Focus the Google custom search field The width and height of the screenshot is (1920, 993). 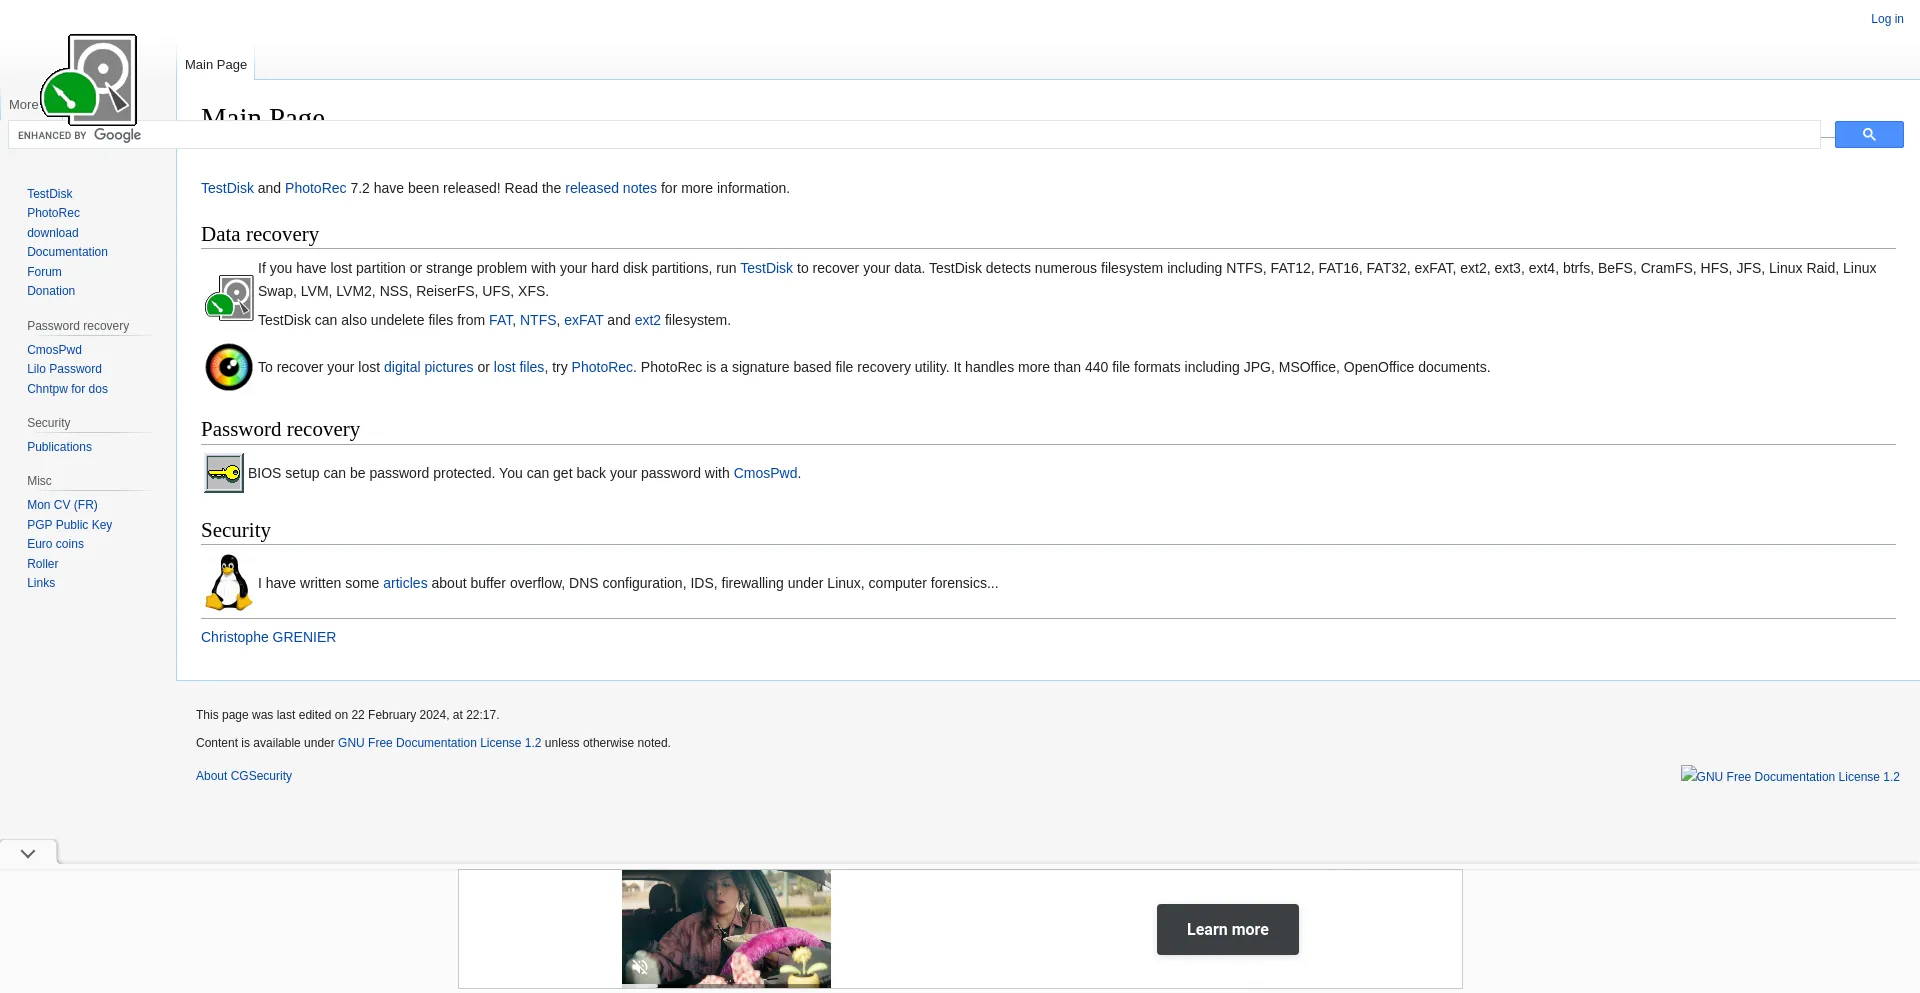click(914, 135)
